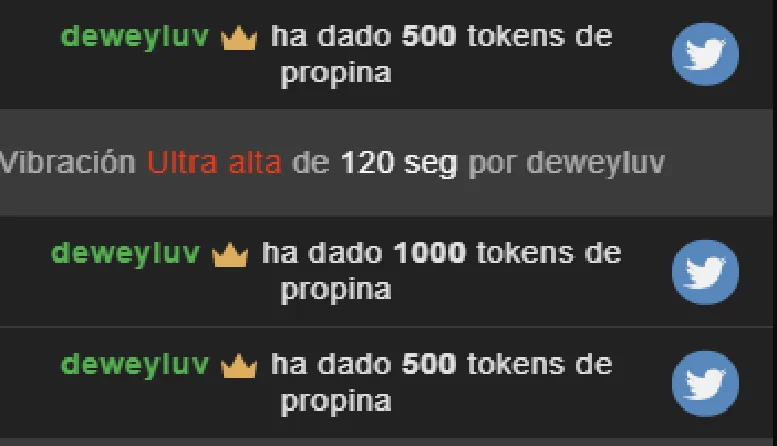The image size is (777, 446).
Task: Select the 'Vibración' notification row
Action: tap(386, 163)
